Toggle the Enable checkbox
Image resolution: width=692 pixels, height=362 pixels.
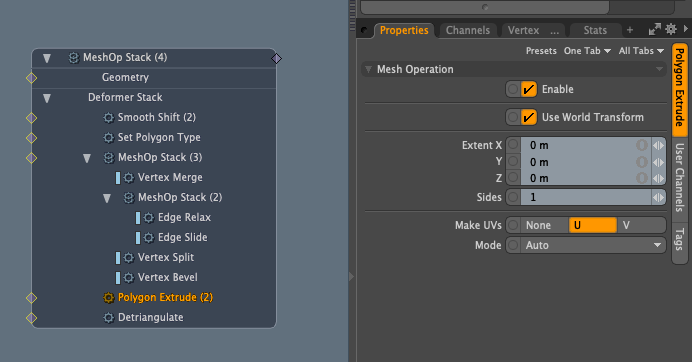point(528,89)
